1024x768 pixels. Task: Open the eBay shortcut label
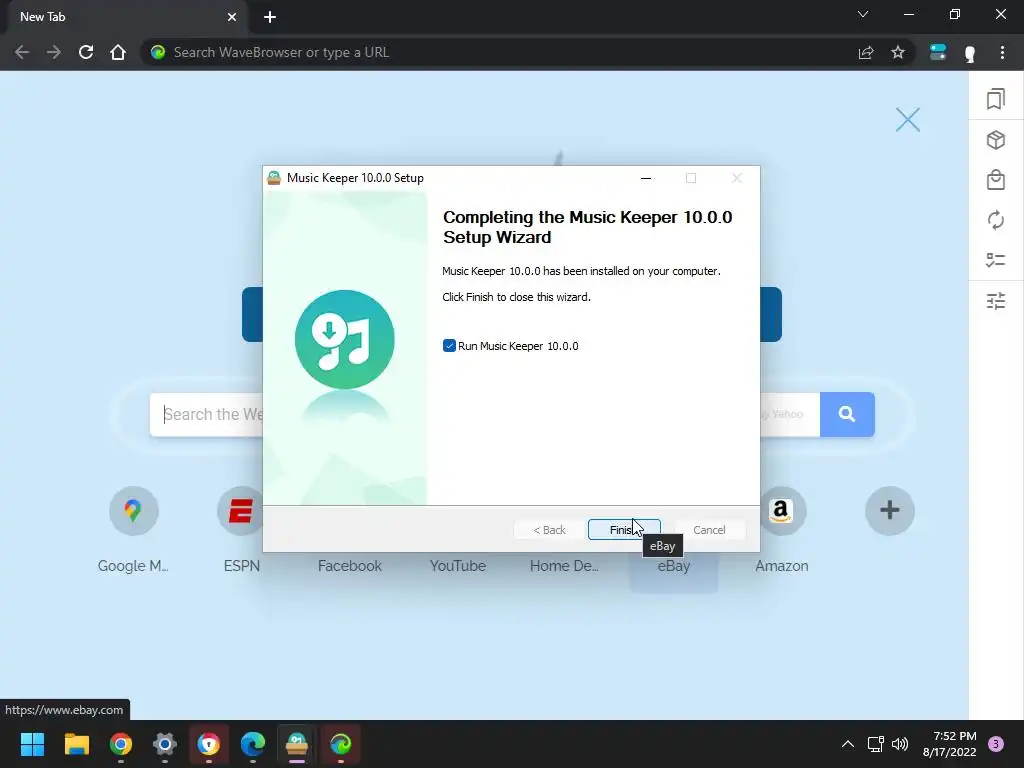click(673, 566)
